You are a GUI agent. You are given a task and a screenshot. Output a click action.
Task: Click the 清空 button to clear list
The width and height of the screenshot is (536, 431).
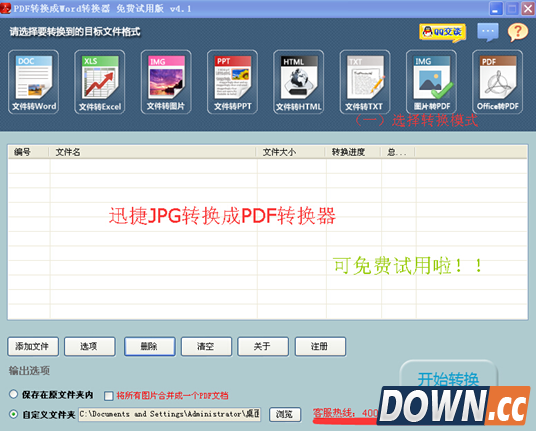(206, 347)
